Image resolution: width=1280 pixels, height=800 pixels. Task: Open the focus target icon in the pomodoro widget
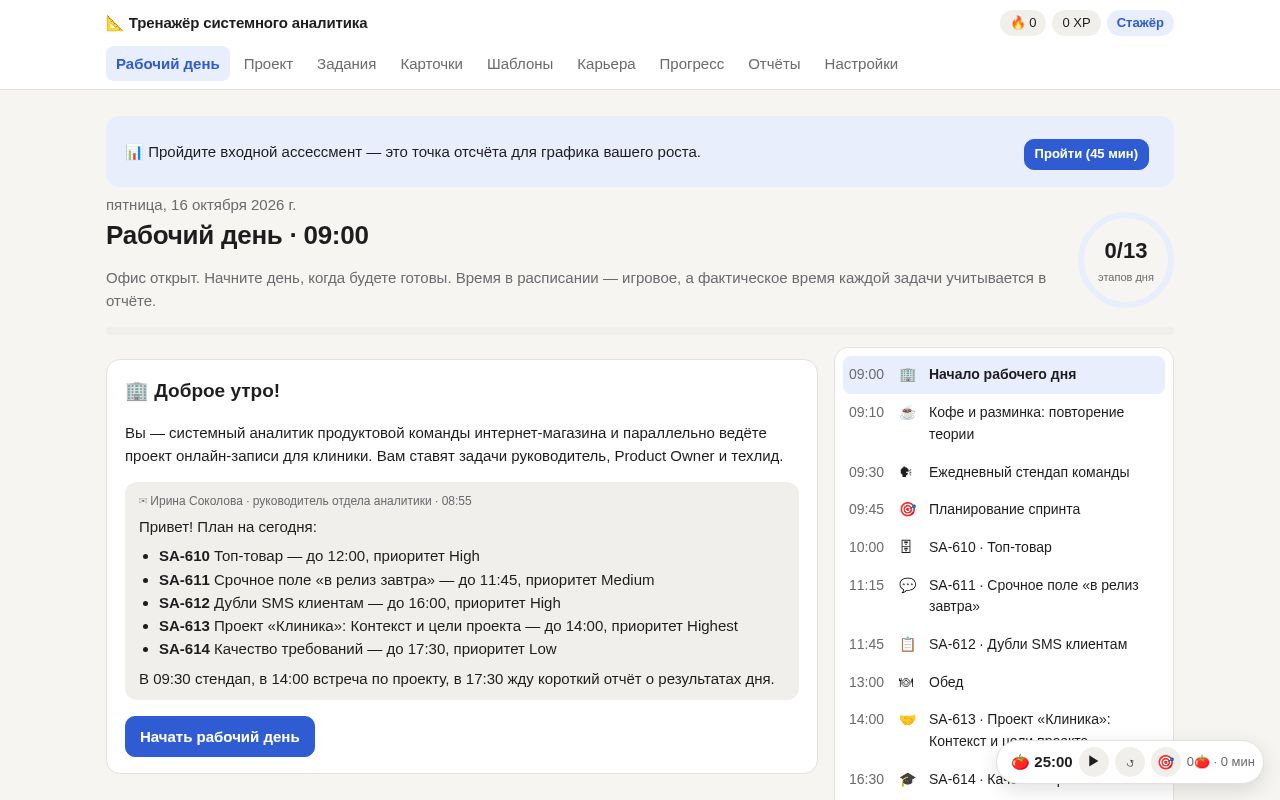[x=1166, y=762]
